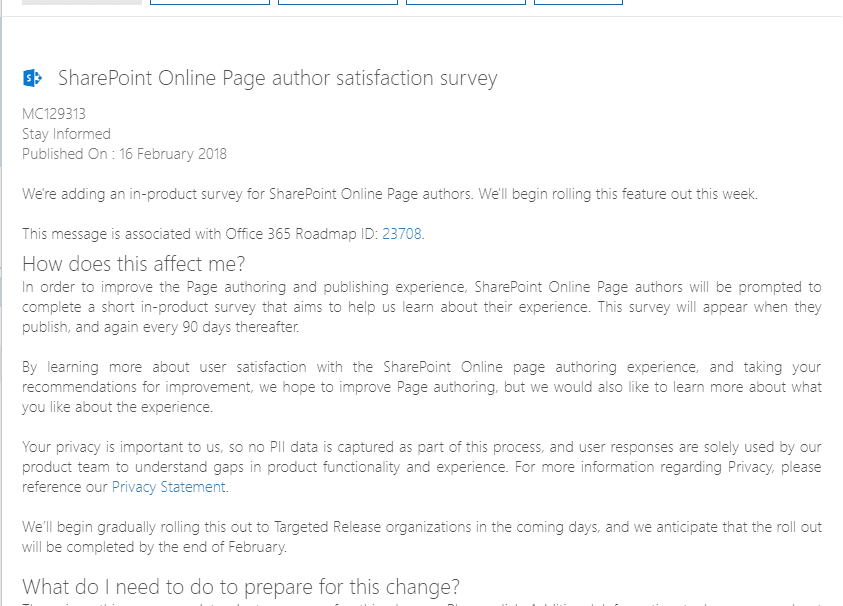This screenshot has height=606, width=843.
Task: Click the first outlined action button above the message
Action: pos(209,2)
